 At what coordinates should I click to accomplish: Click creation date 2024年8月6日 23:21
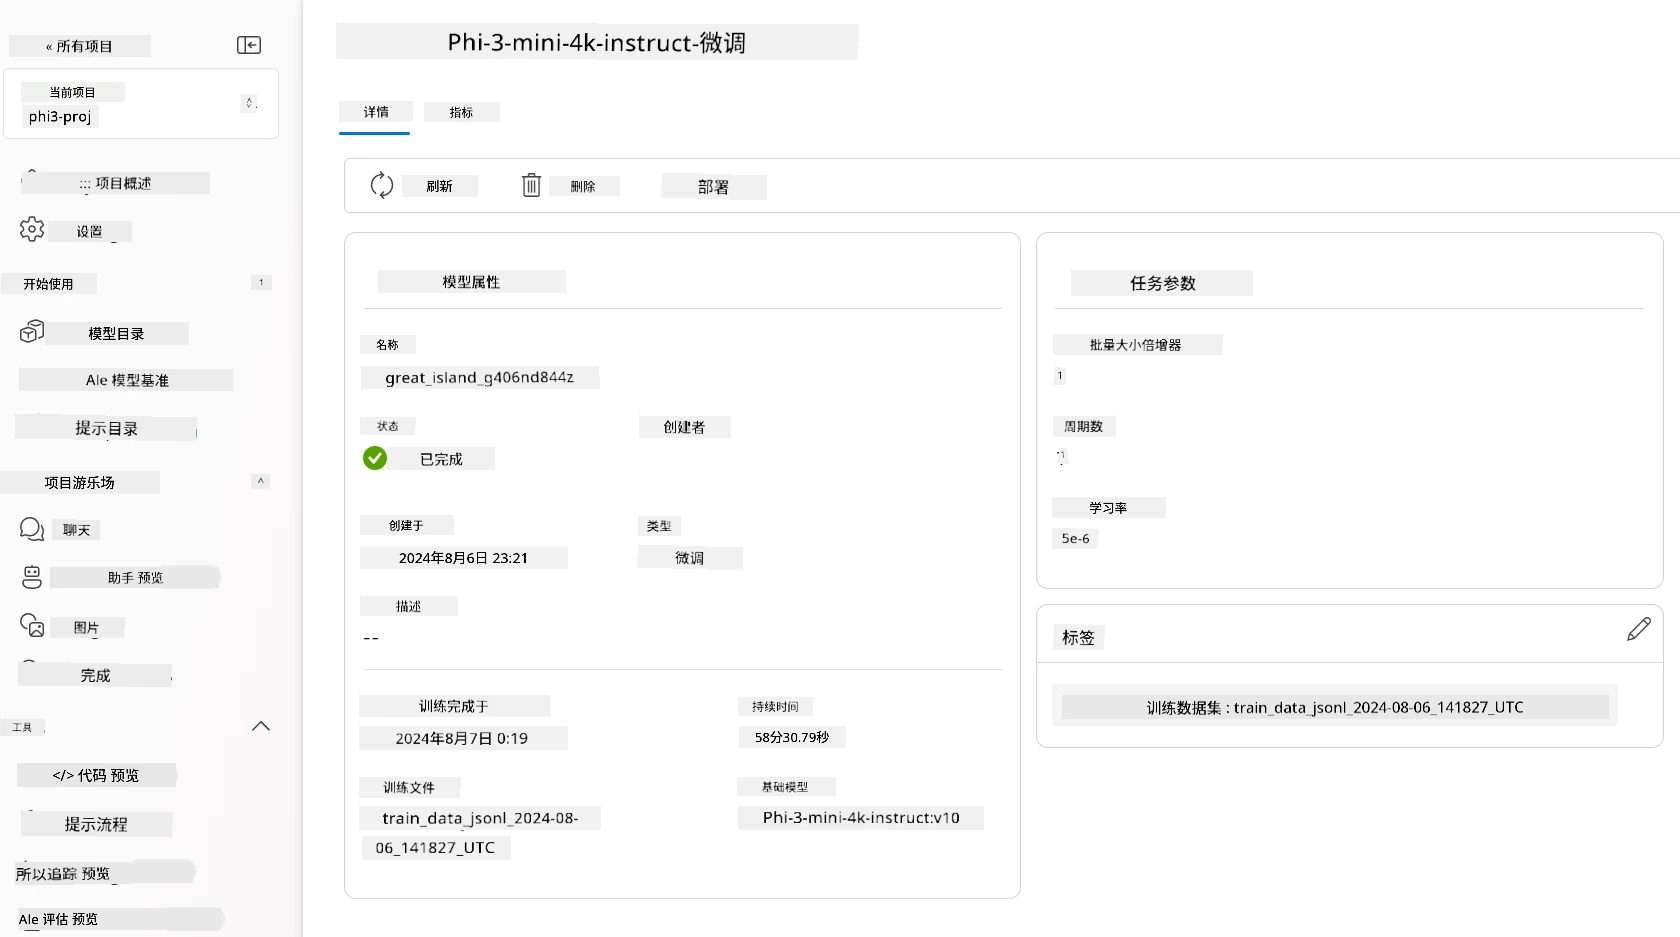coord(463,557)
